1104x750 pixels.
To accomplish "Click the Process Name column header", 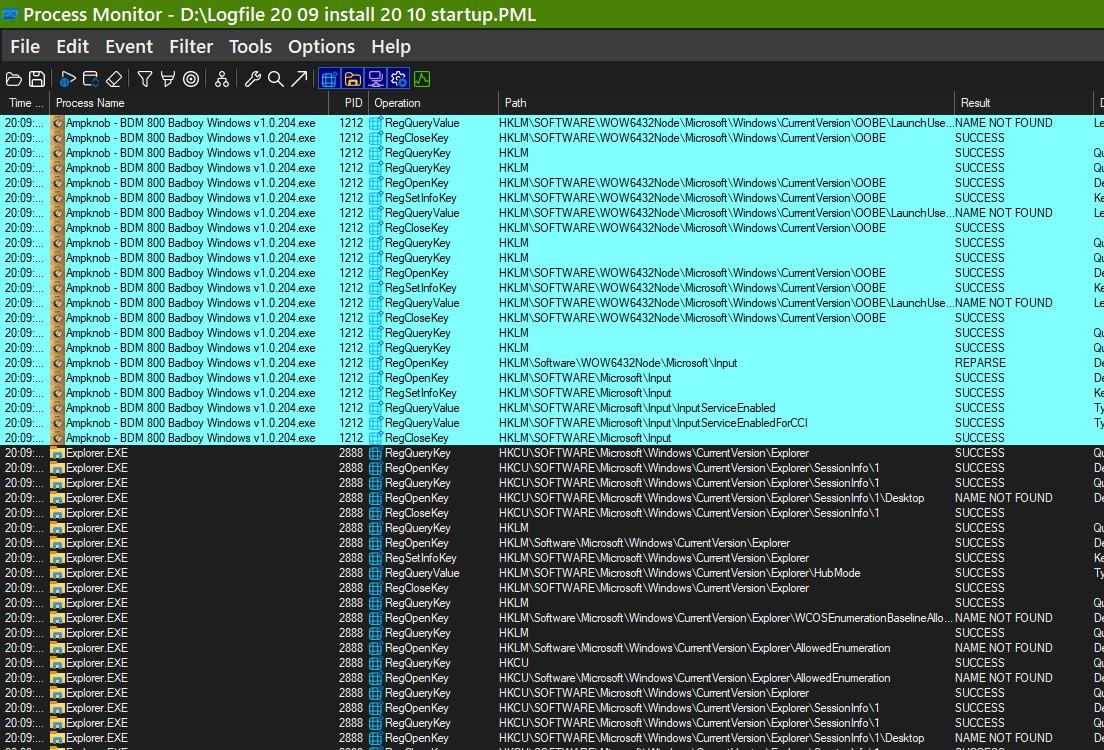I will [x=189, y=103].
